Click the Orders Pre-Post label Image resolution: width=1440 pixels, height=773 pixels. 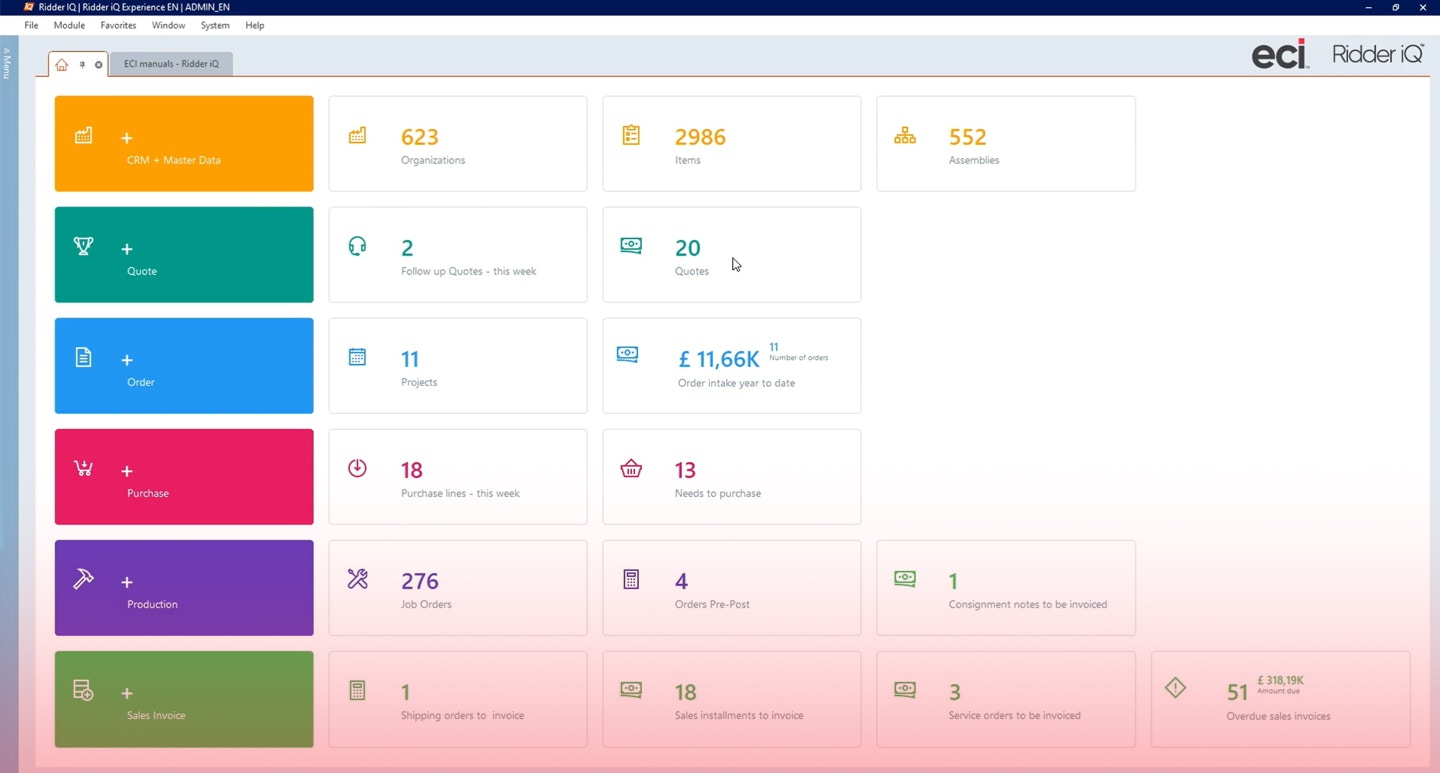712,604
